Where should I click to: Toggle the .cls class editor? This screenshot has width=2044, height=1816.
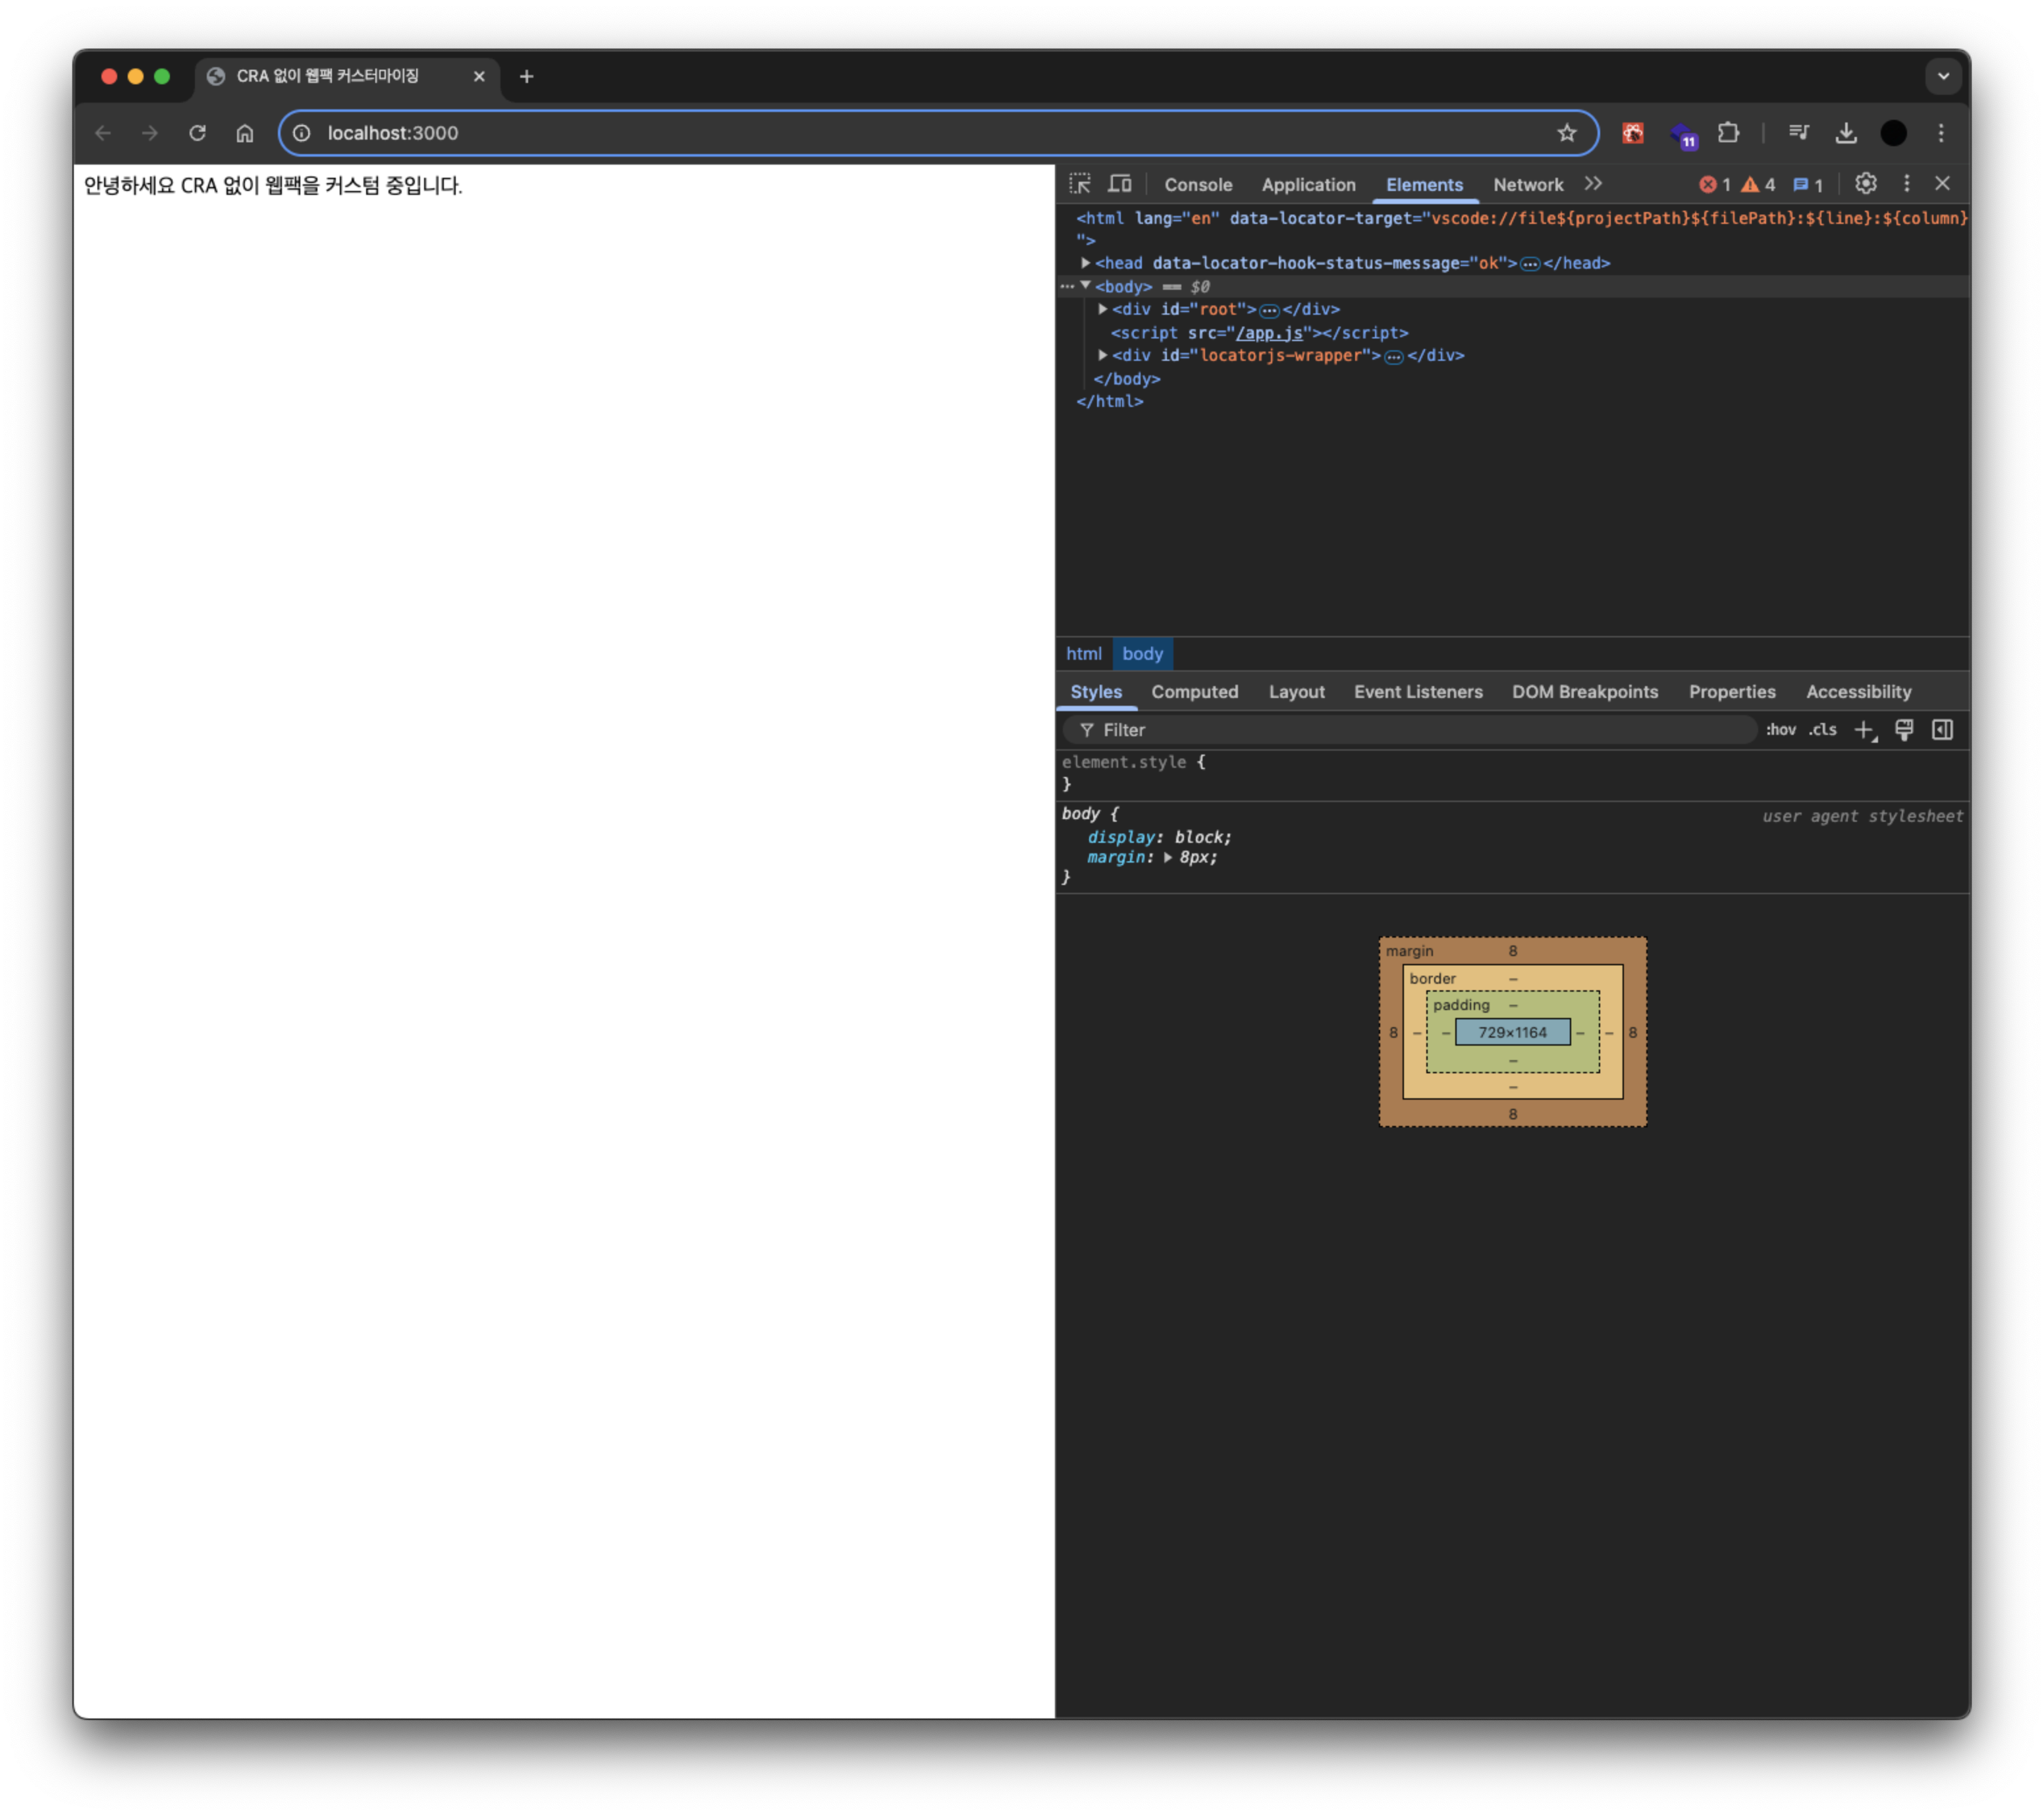point(1822,730)
